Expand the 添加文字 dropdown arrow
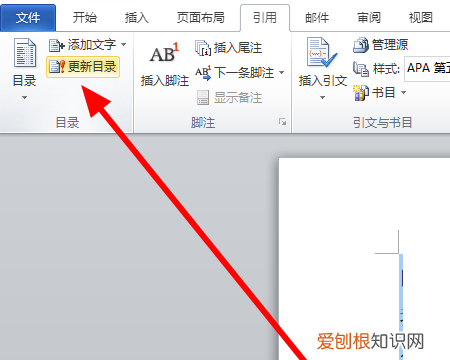The image size is (450, 360). pyautogui.click(x=124, y=44)
